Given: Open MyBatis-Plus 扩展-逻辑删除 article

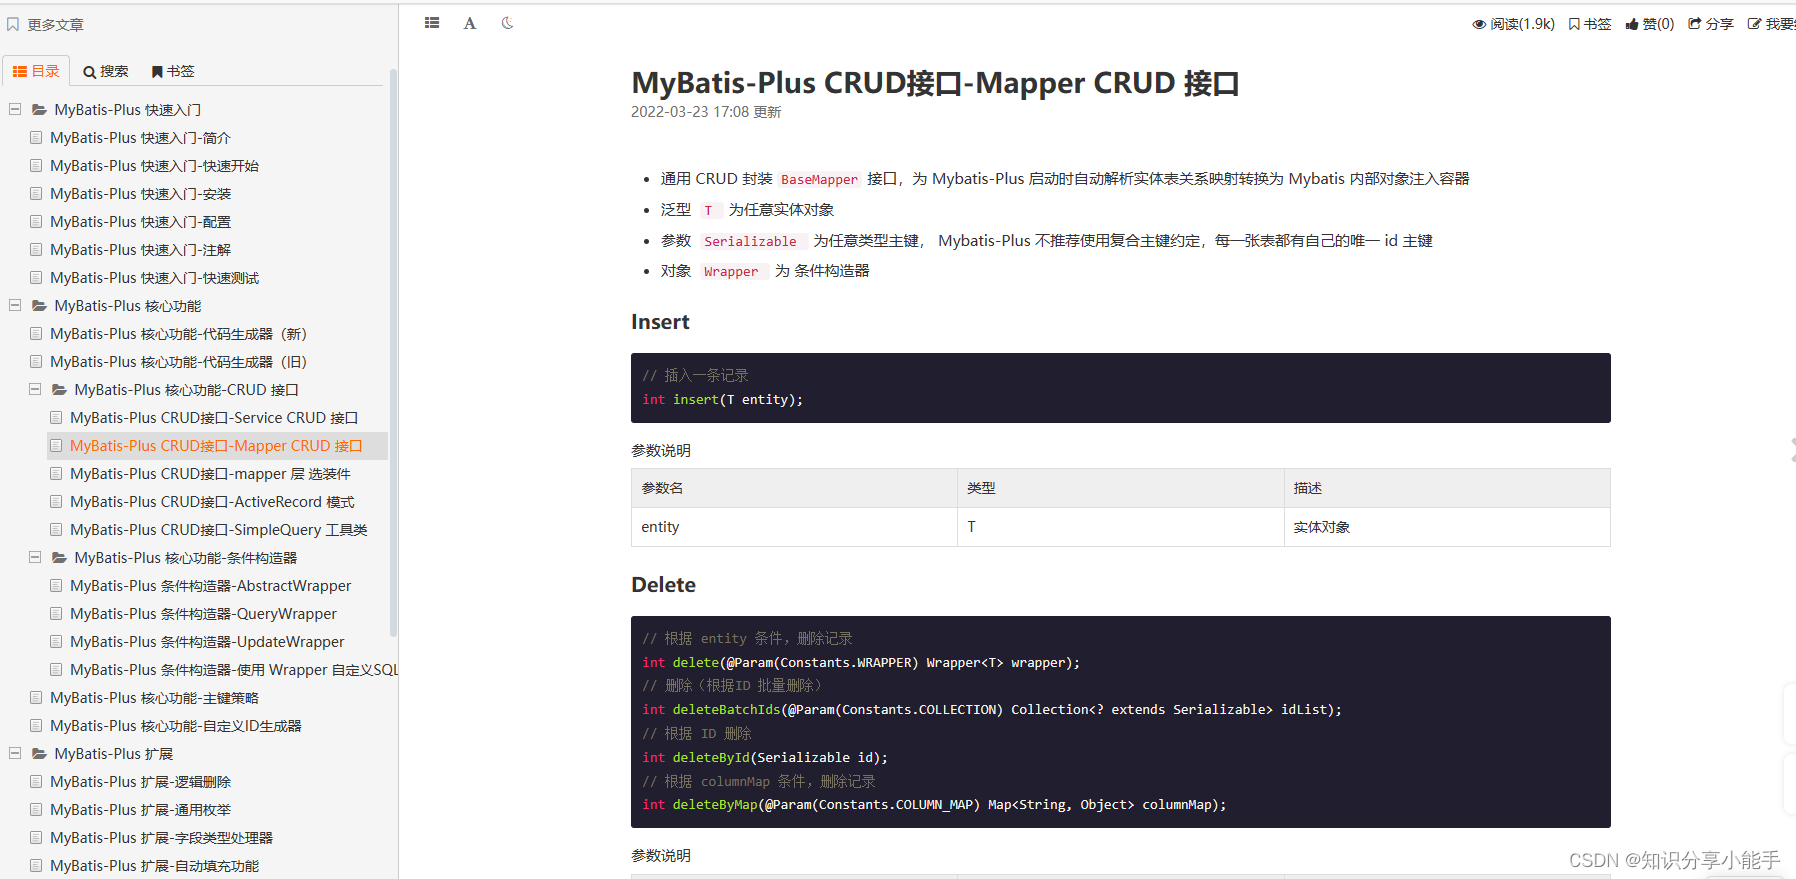Looking at the screenshot, I should (x=140, y=782).
